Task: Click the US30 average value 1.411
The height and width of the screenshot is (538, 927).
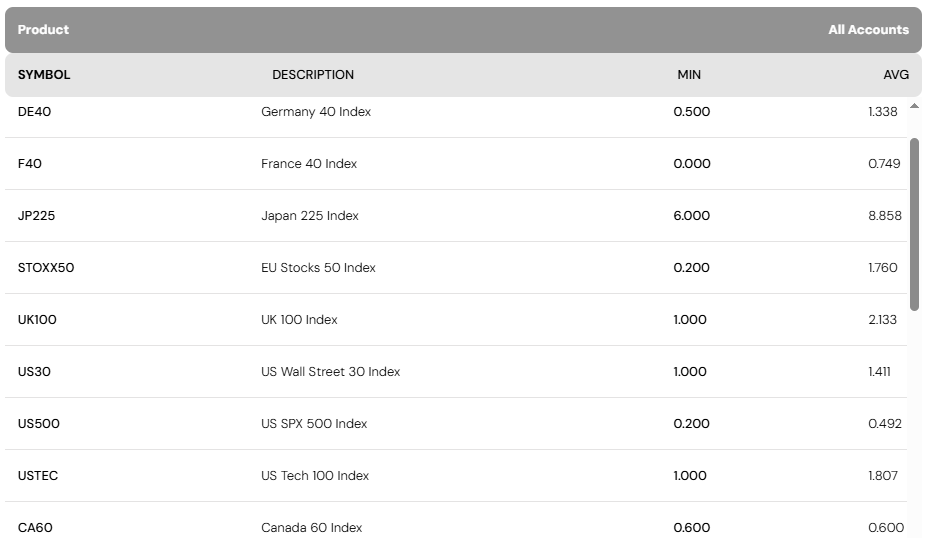Action: [879, 372]
